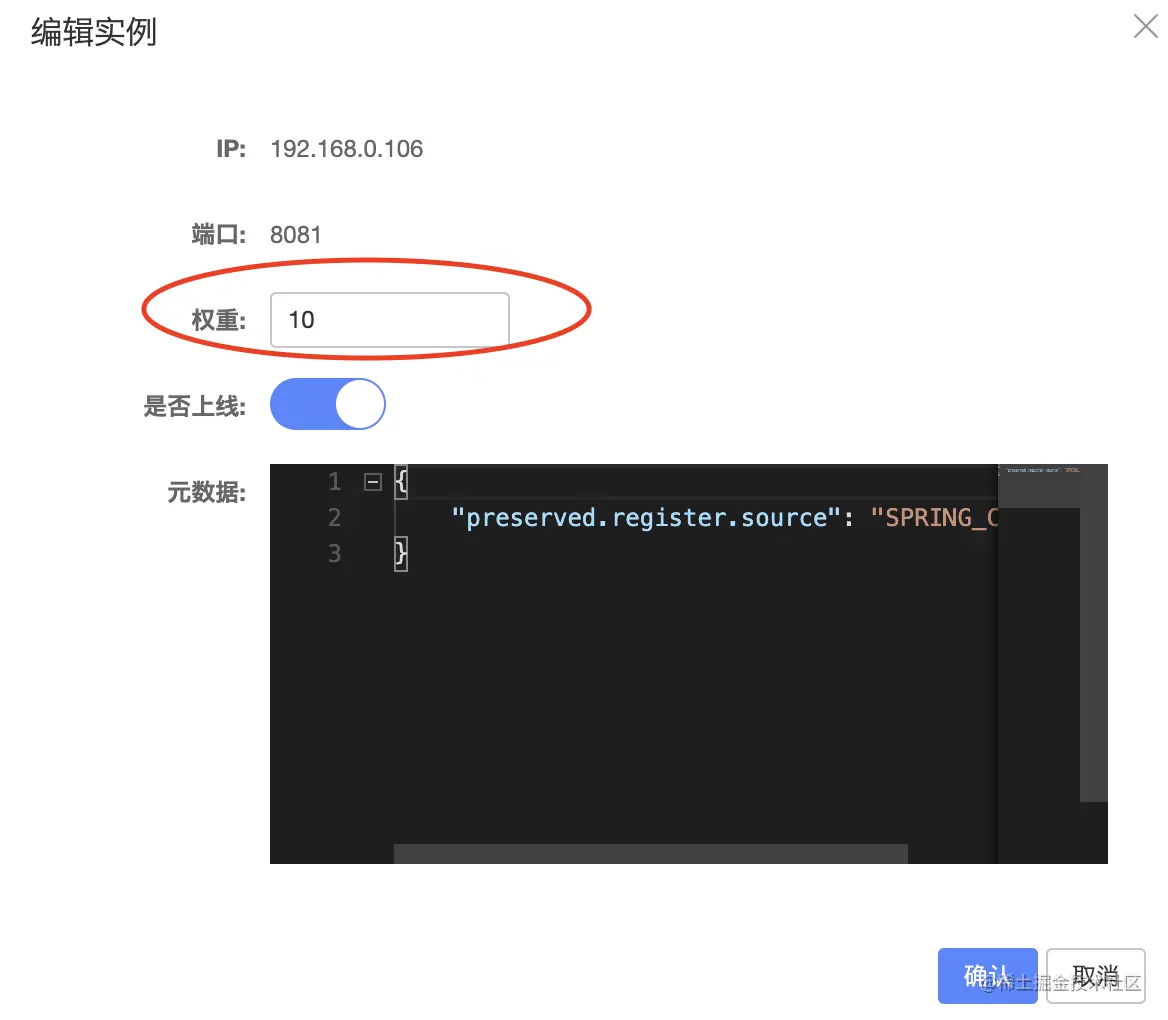Select the IP address 192.168.0.106
The image size is (1168, 1020).
click(346, 149)
